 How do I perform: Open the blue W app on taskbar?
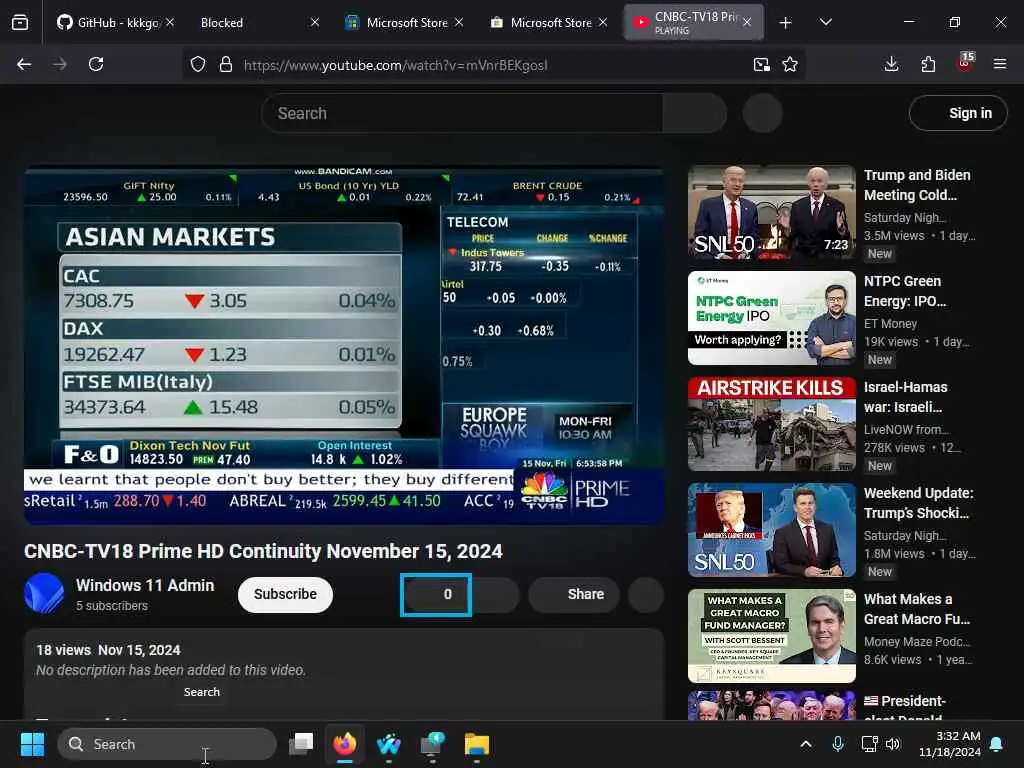click(x=389, y=744)
